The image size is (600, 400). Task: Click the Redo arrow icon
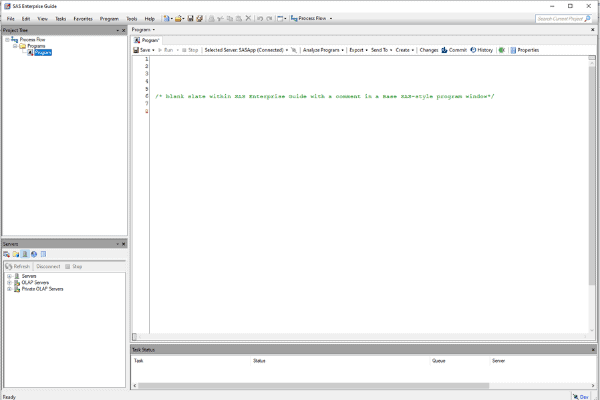(x=269, y=18)
